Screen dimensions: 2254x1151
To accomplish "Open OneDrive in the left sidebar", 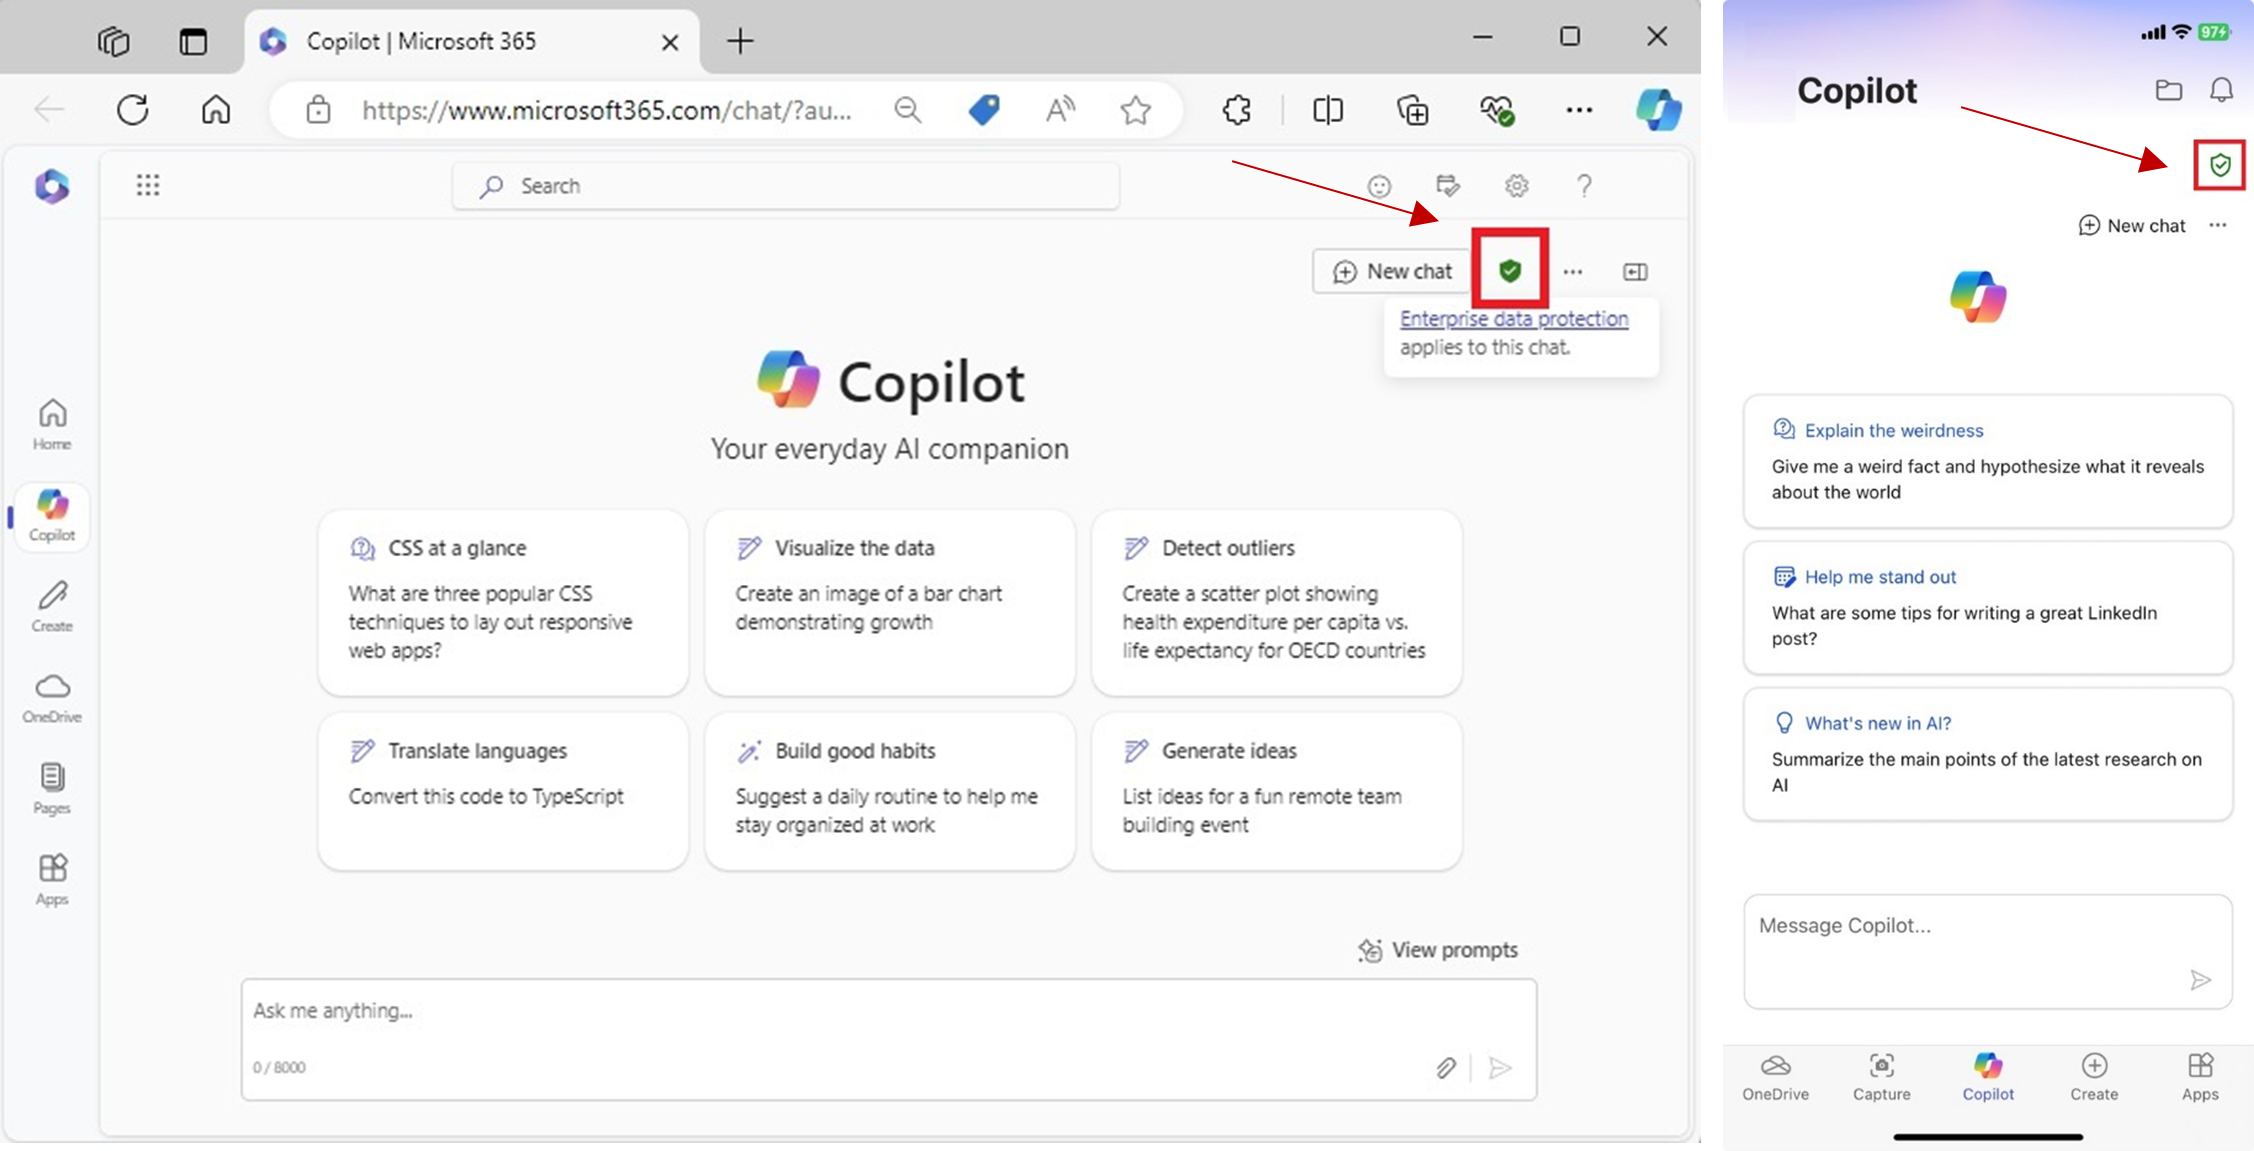I will point(52,698).
